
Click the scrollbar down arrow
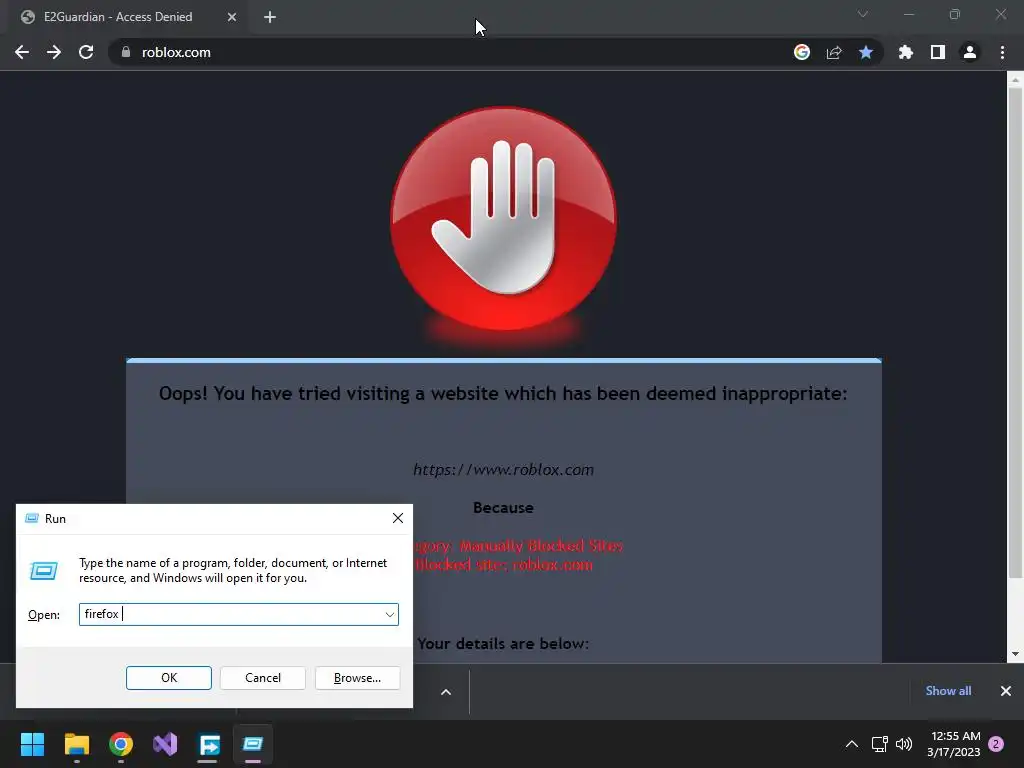(x=1015, y=654)
